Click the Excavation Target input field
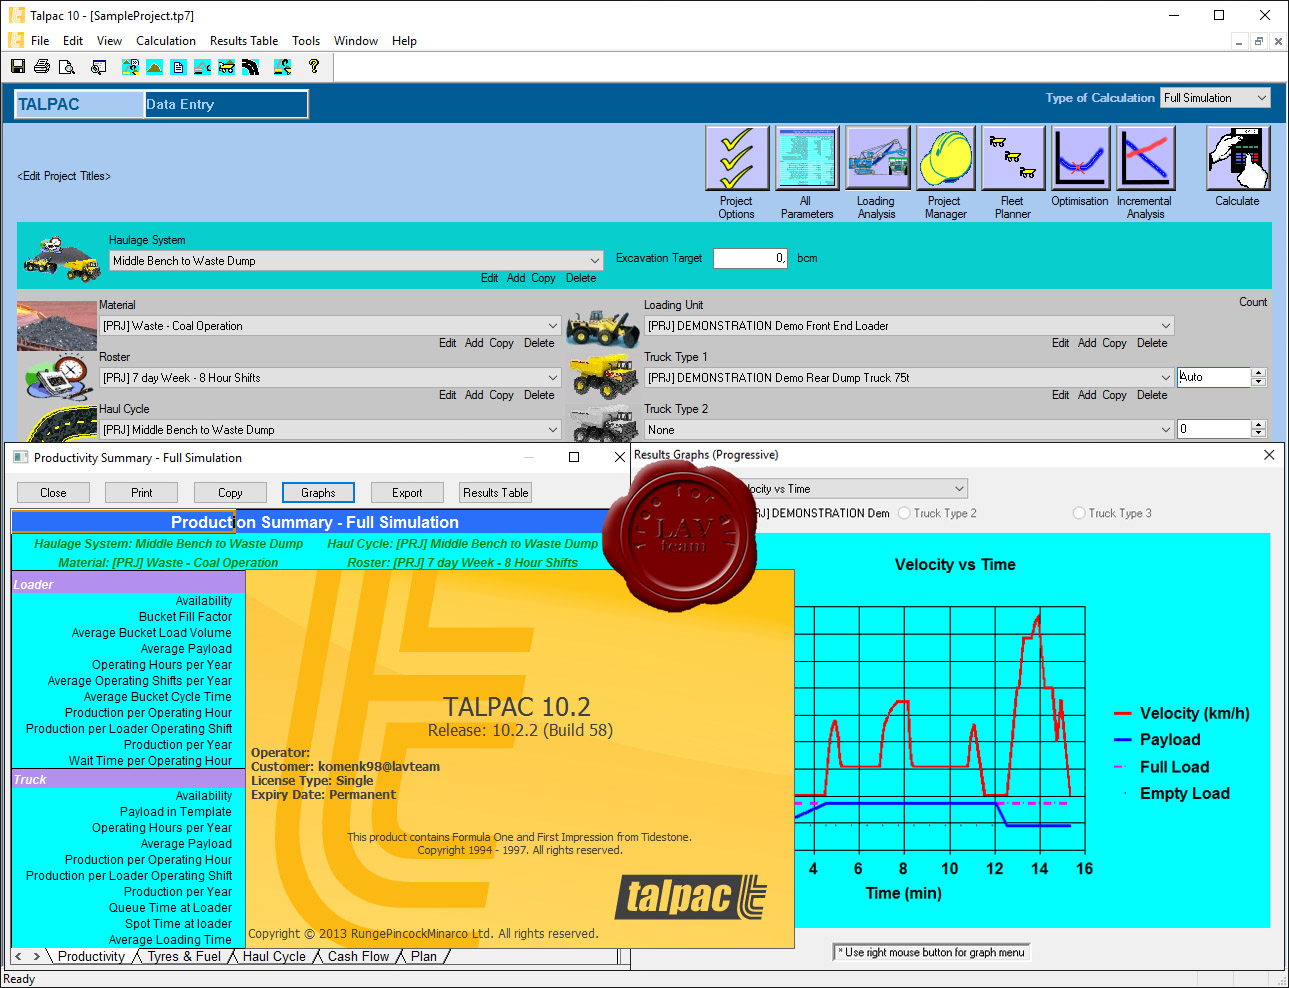Viewport: 1289px width, 988px height. pos(751,258)
